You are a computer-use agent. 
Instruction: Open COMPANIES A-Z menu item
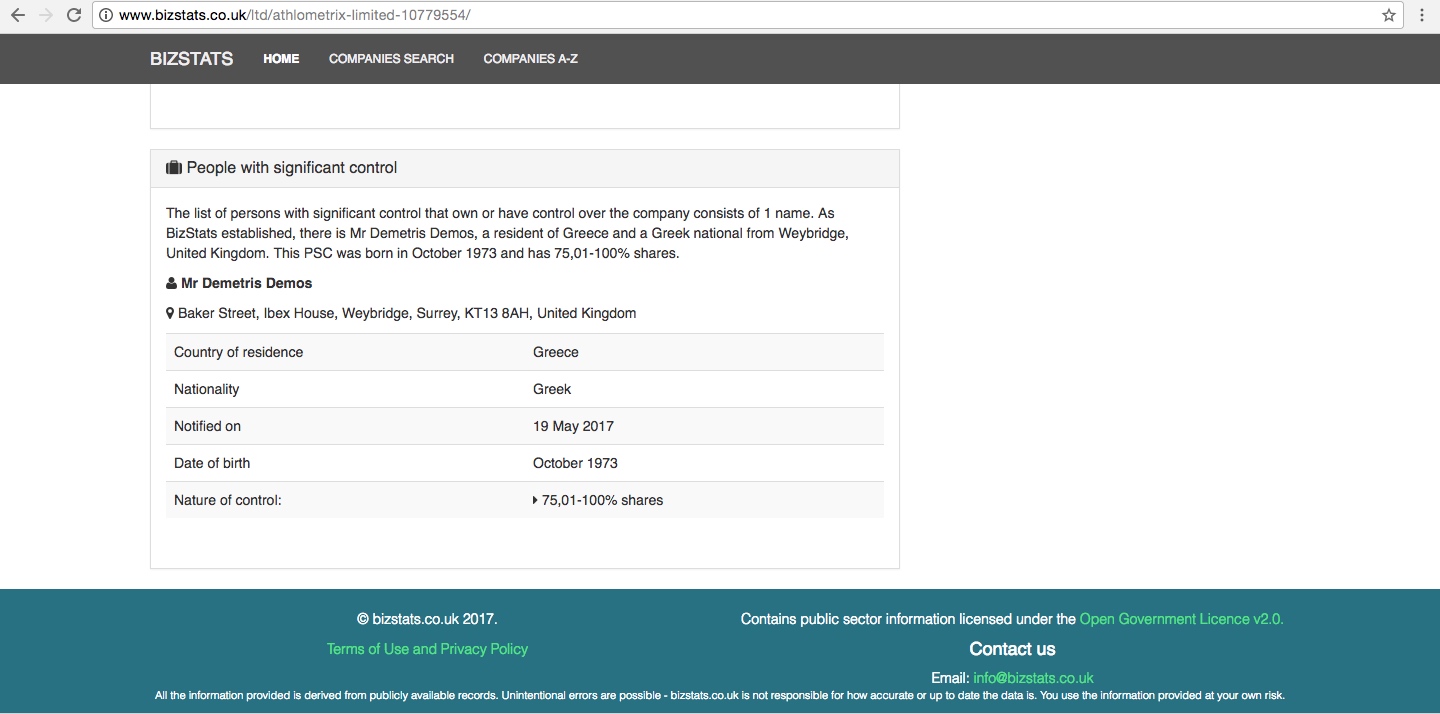530,59
